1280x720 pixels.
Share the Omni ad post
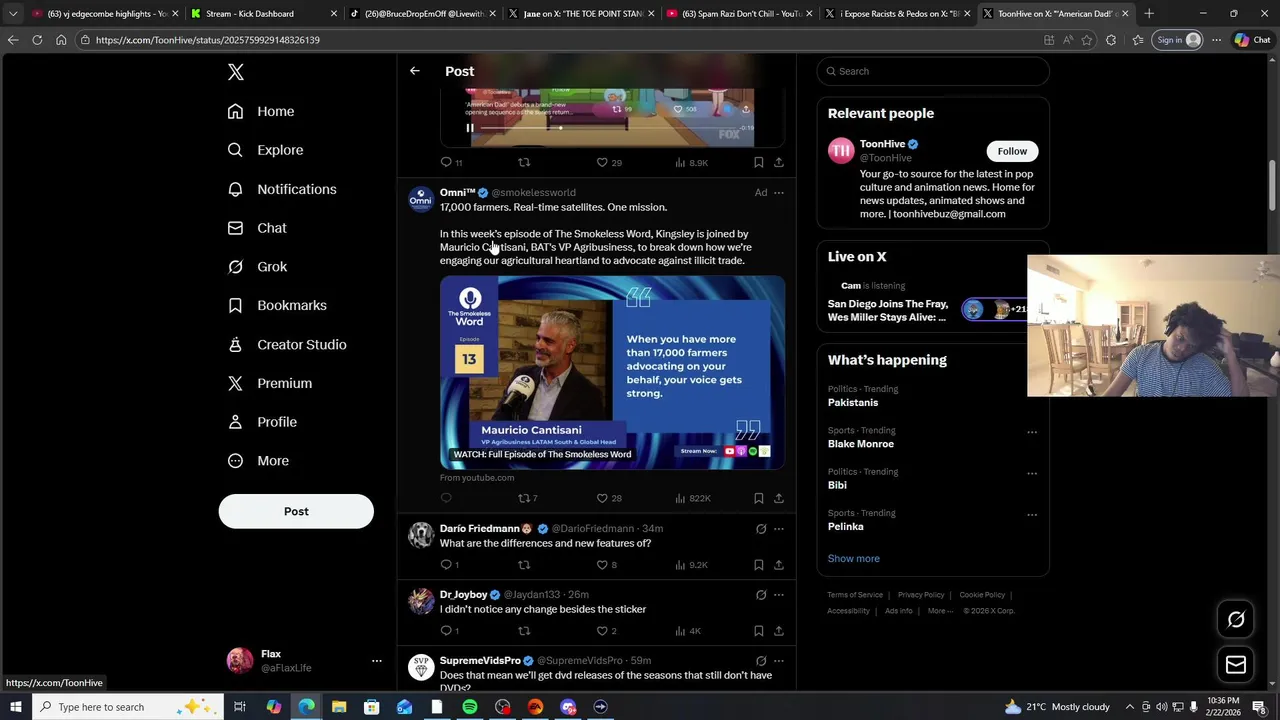click(779, 498)
